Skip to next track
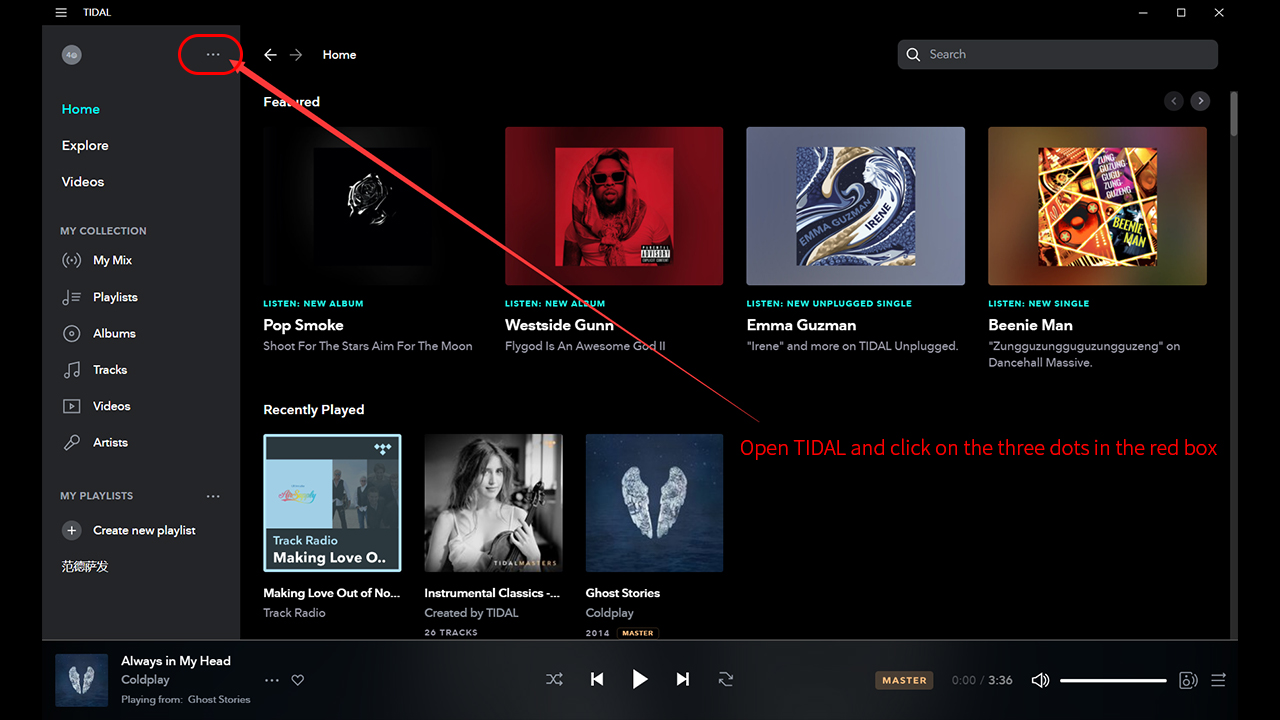1280x720 pixels. [x=683, y=680]
